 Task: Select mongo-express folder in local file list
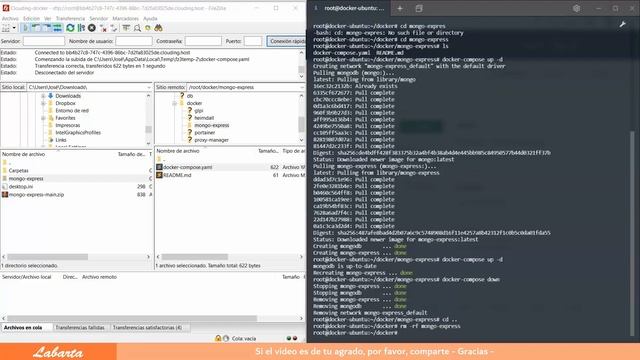[x=26, y=179]
